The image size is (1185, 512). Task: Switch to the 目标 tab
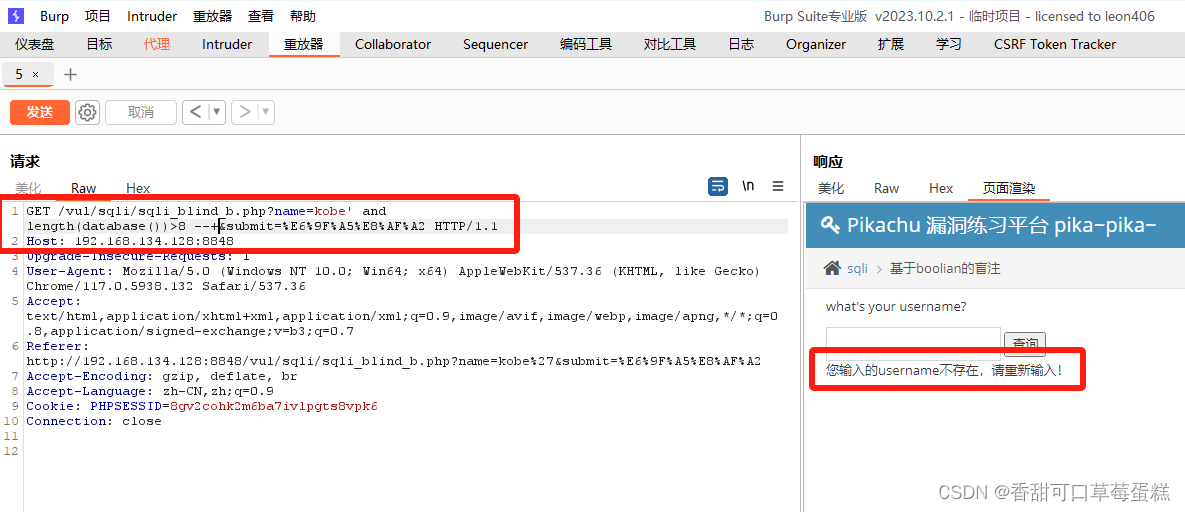point(99,44)
